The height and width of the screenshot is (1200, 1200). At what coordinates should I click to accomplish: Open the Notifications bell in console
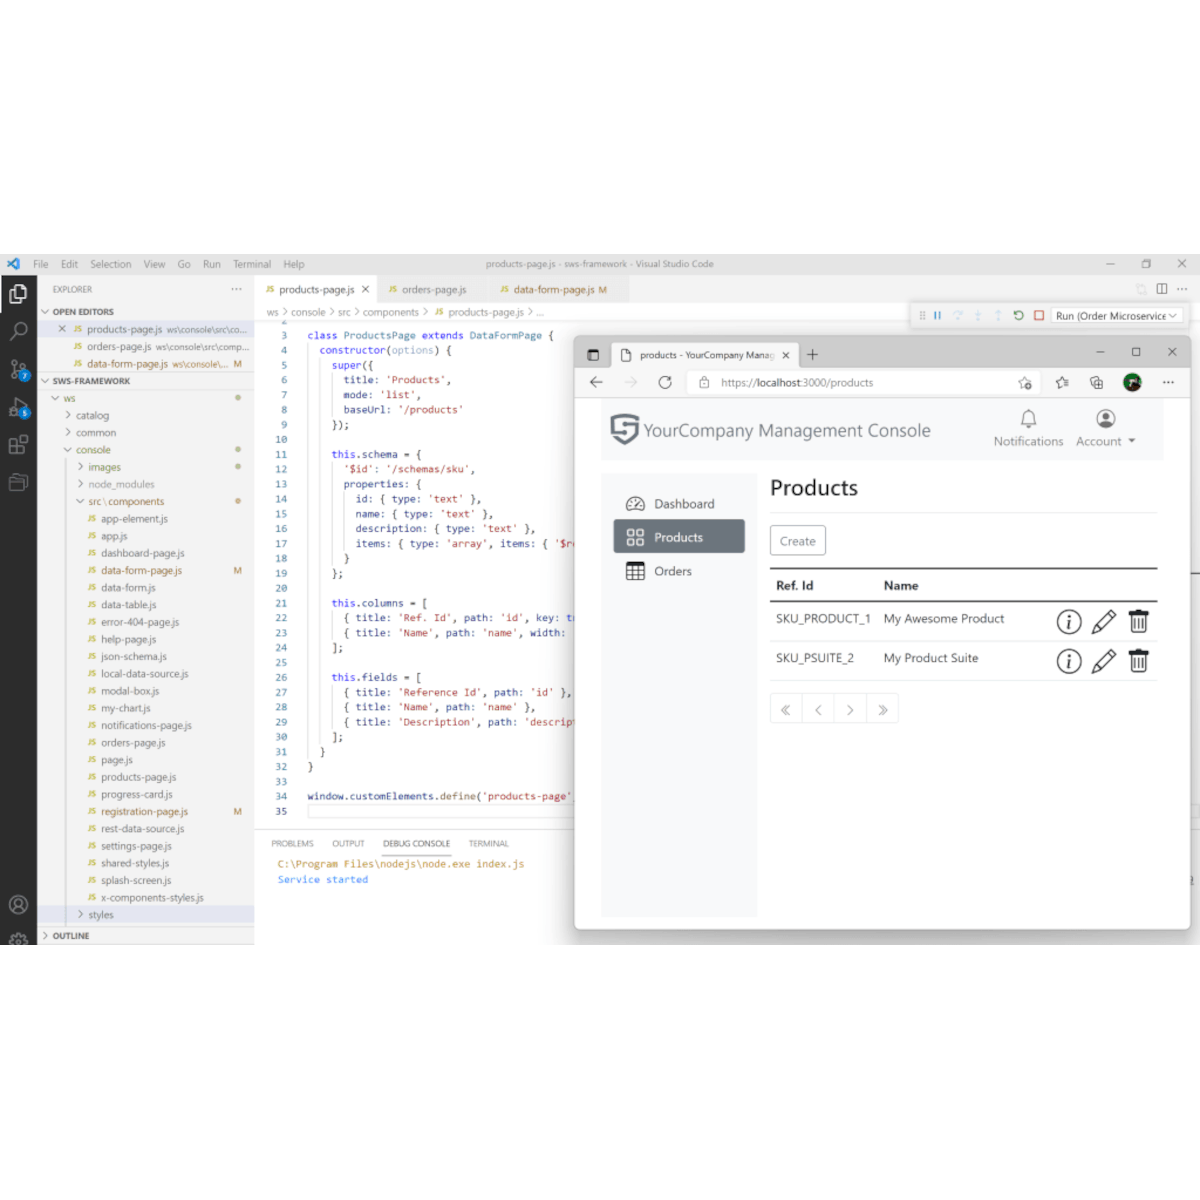(1028, 419)
